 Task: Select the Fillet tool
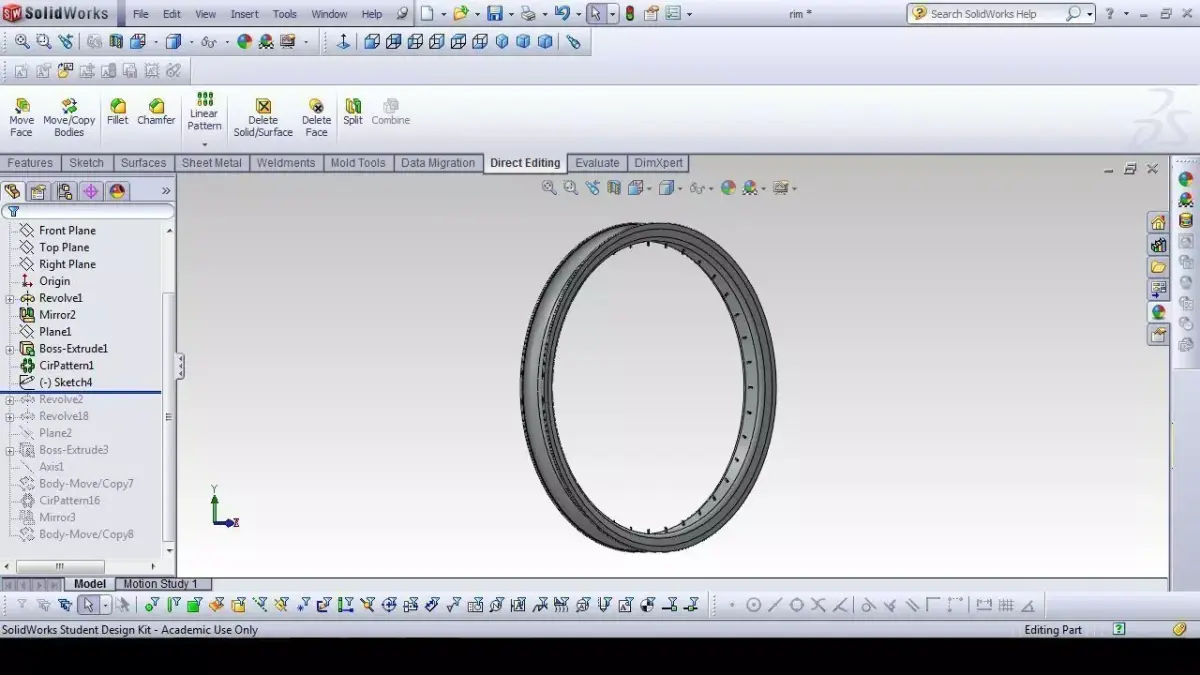117,110
